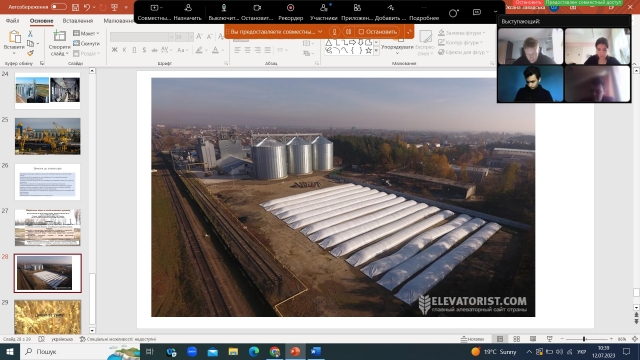Open the font size dropdown
Screen dimensions: 640x360
(x=191, y=37)
